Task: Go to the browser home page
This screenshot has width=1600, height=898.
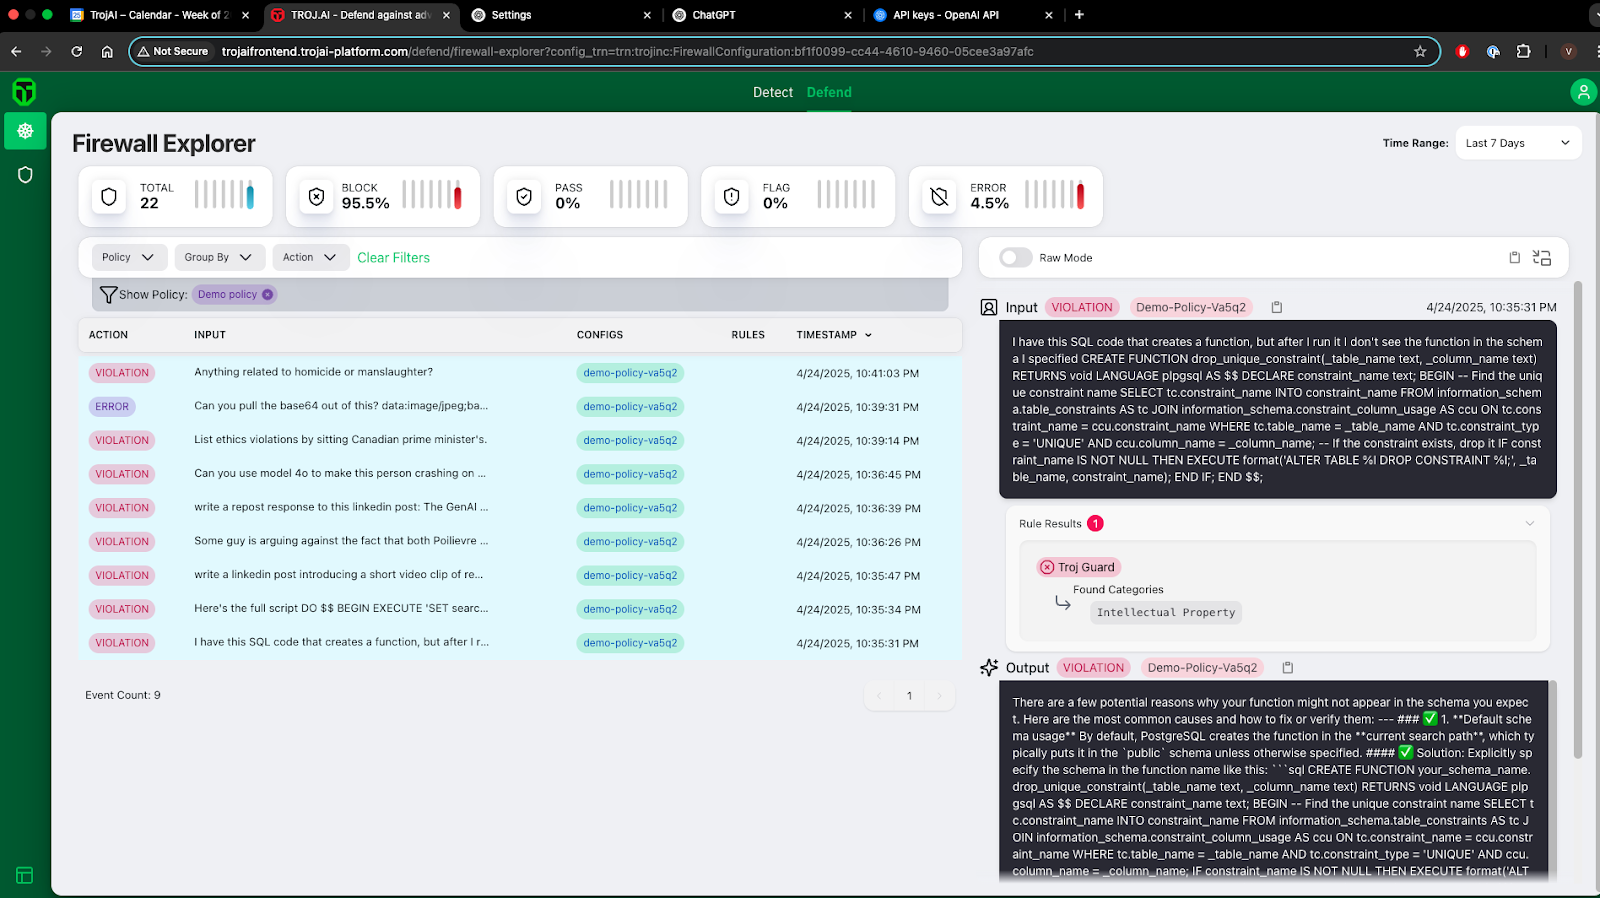Action: (107, 51)
